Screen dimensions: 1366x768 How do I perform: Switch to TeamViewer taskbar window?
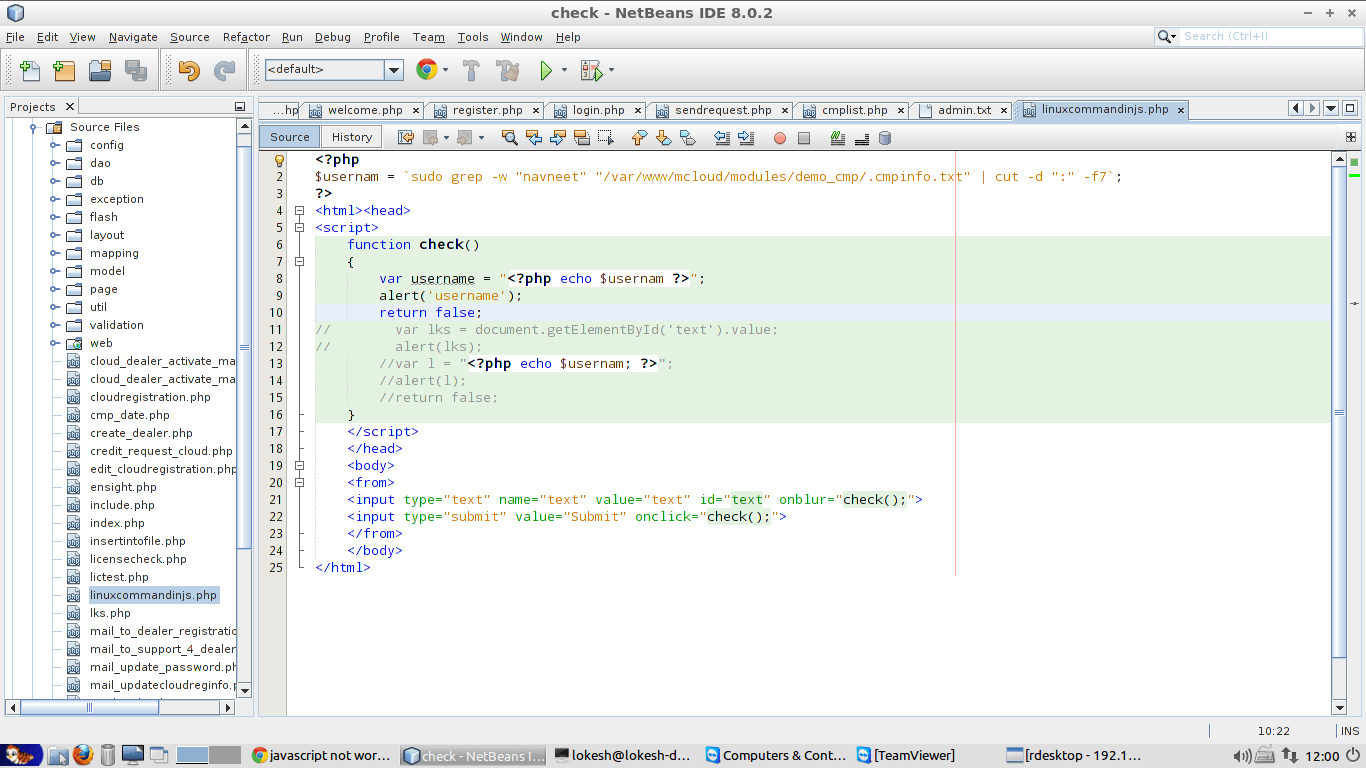pos(905,755)
